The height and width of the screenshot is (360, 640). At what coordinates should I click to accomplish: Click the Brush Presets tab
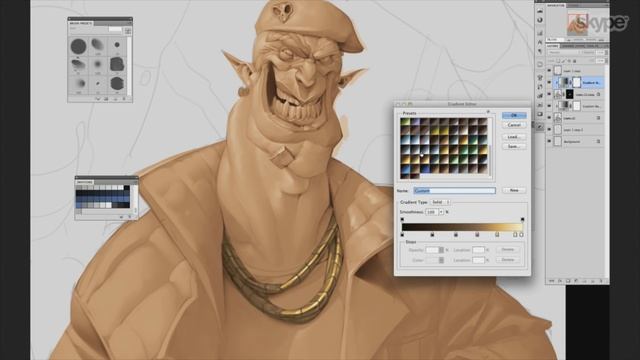tap(81, 23)
